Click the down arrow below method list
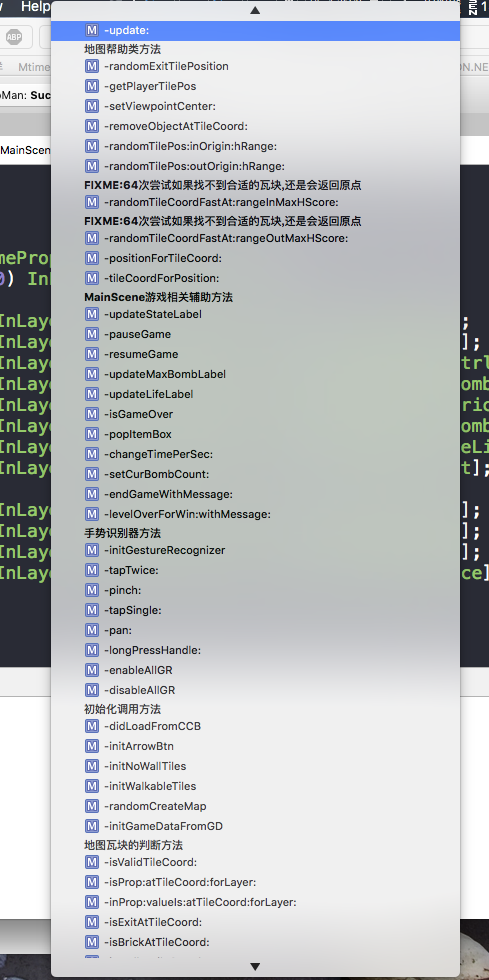Viewport: 489px width, 980px height. tap(255, 967)
